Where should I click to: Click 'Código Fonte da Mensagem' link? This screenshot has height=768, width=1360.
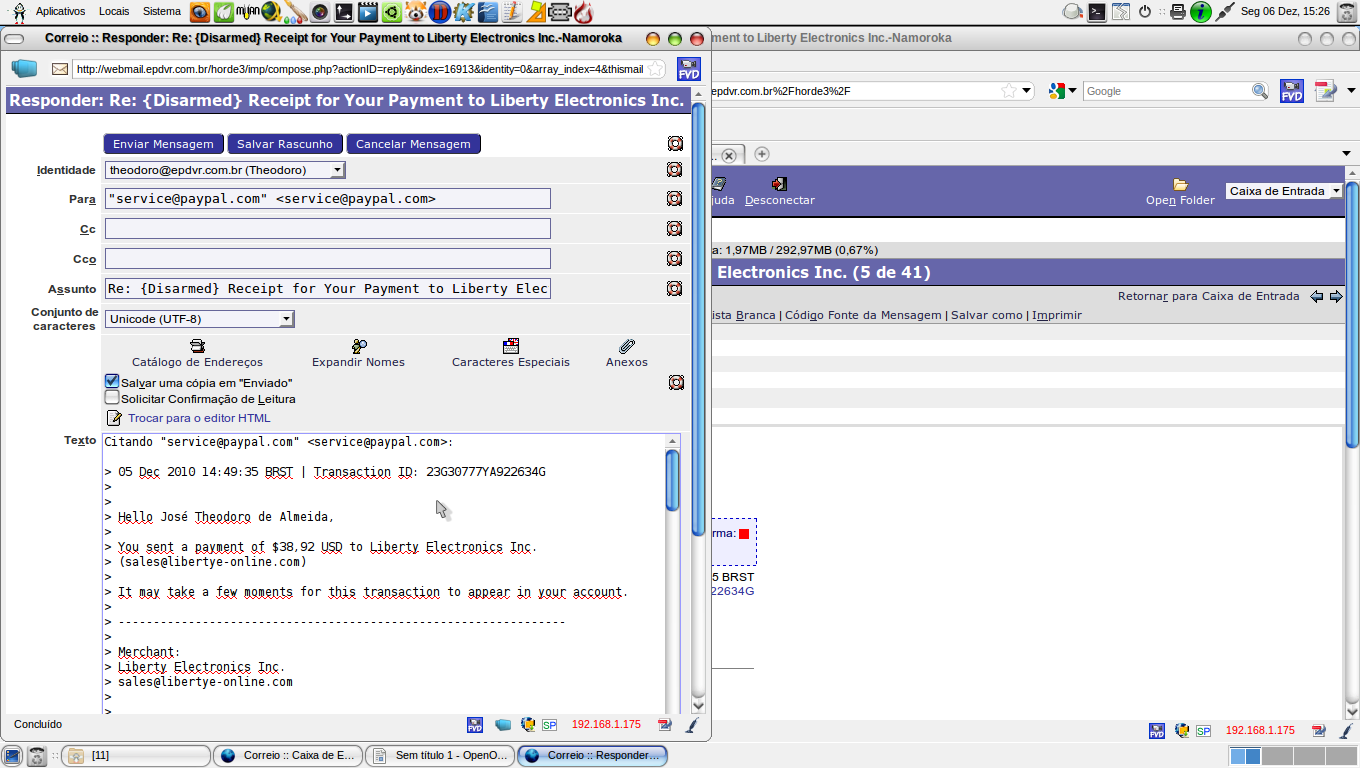tap(863, 315)
